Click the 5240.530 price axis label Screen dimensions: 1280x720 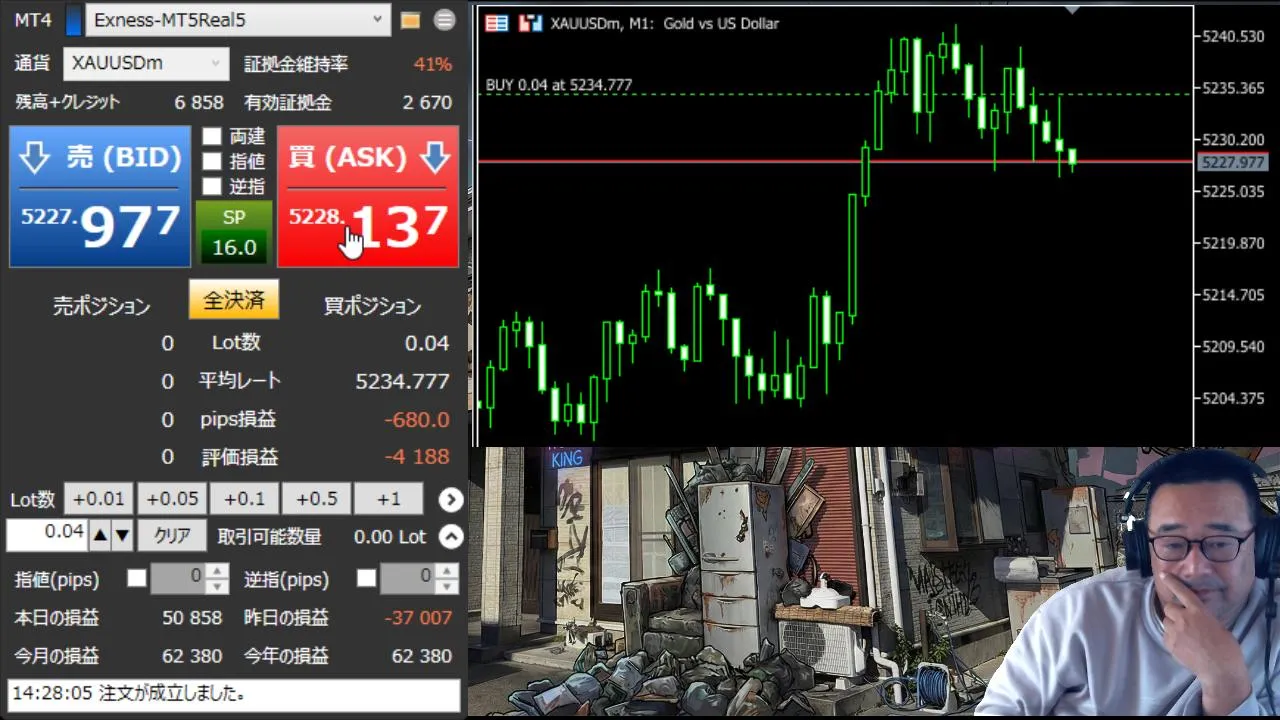coord(1235,37)
